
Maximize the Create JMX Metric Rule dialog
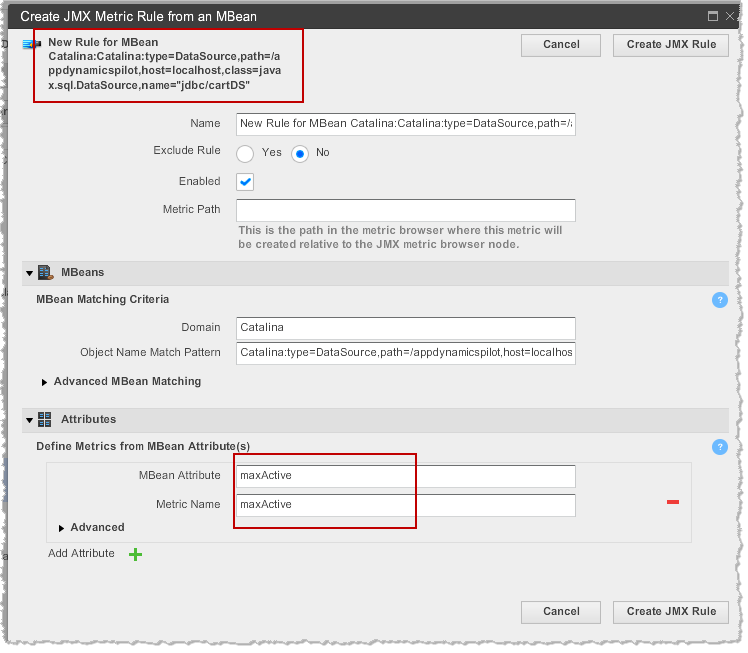point(713,16)
